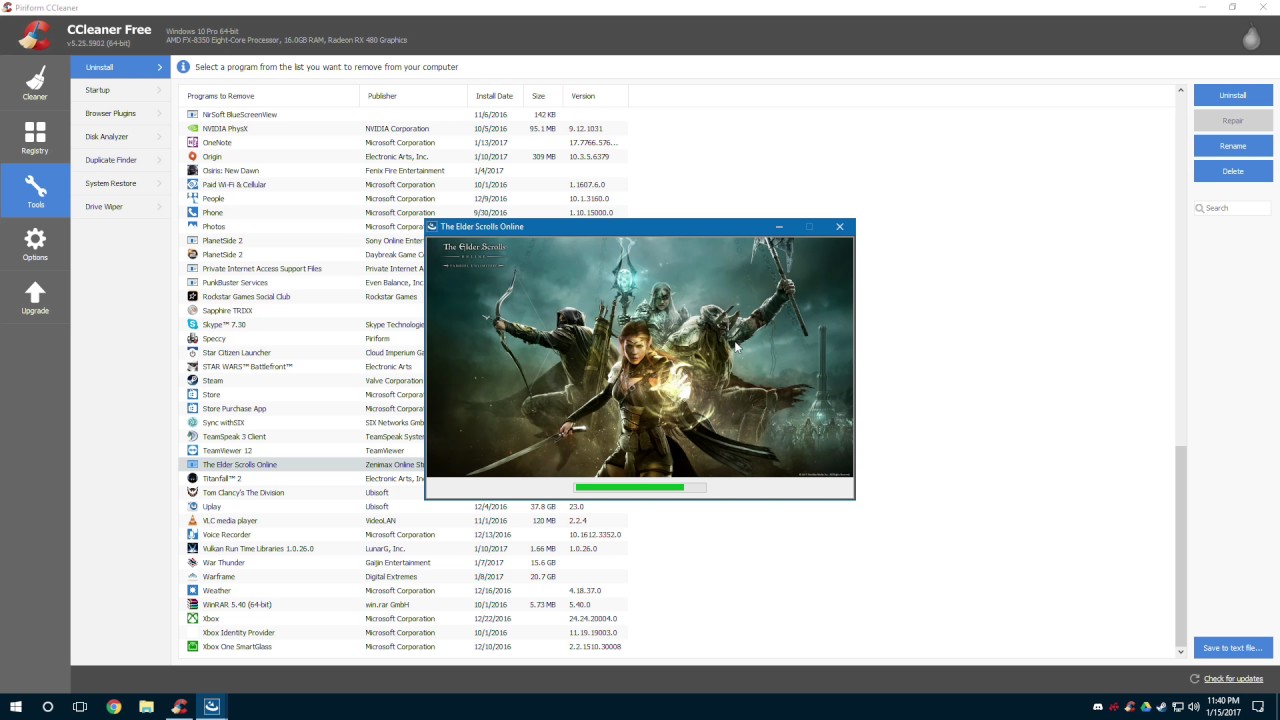Sort by Publisher column header
This screenshot has height=720, width=1280.
414,96
